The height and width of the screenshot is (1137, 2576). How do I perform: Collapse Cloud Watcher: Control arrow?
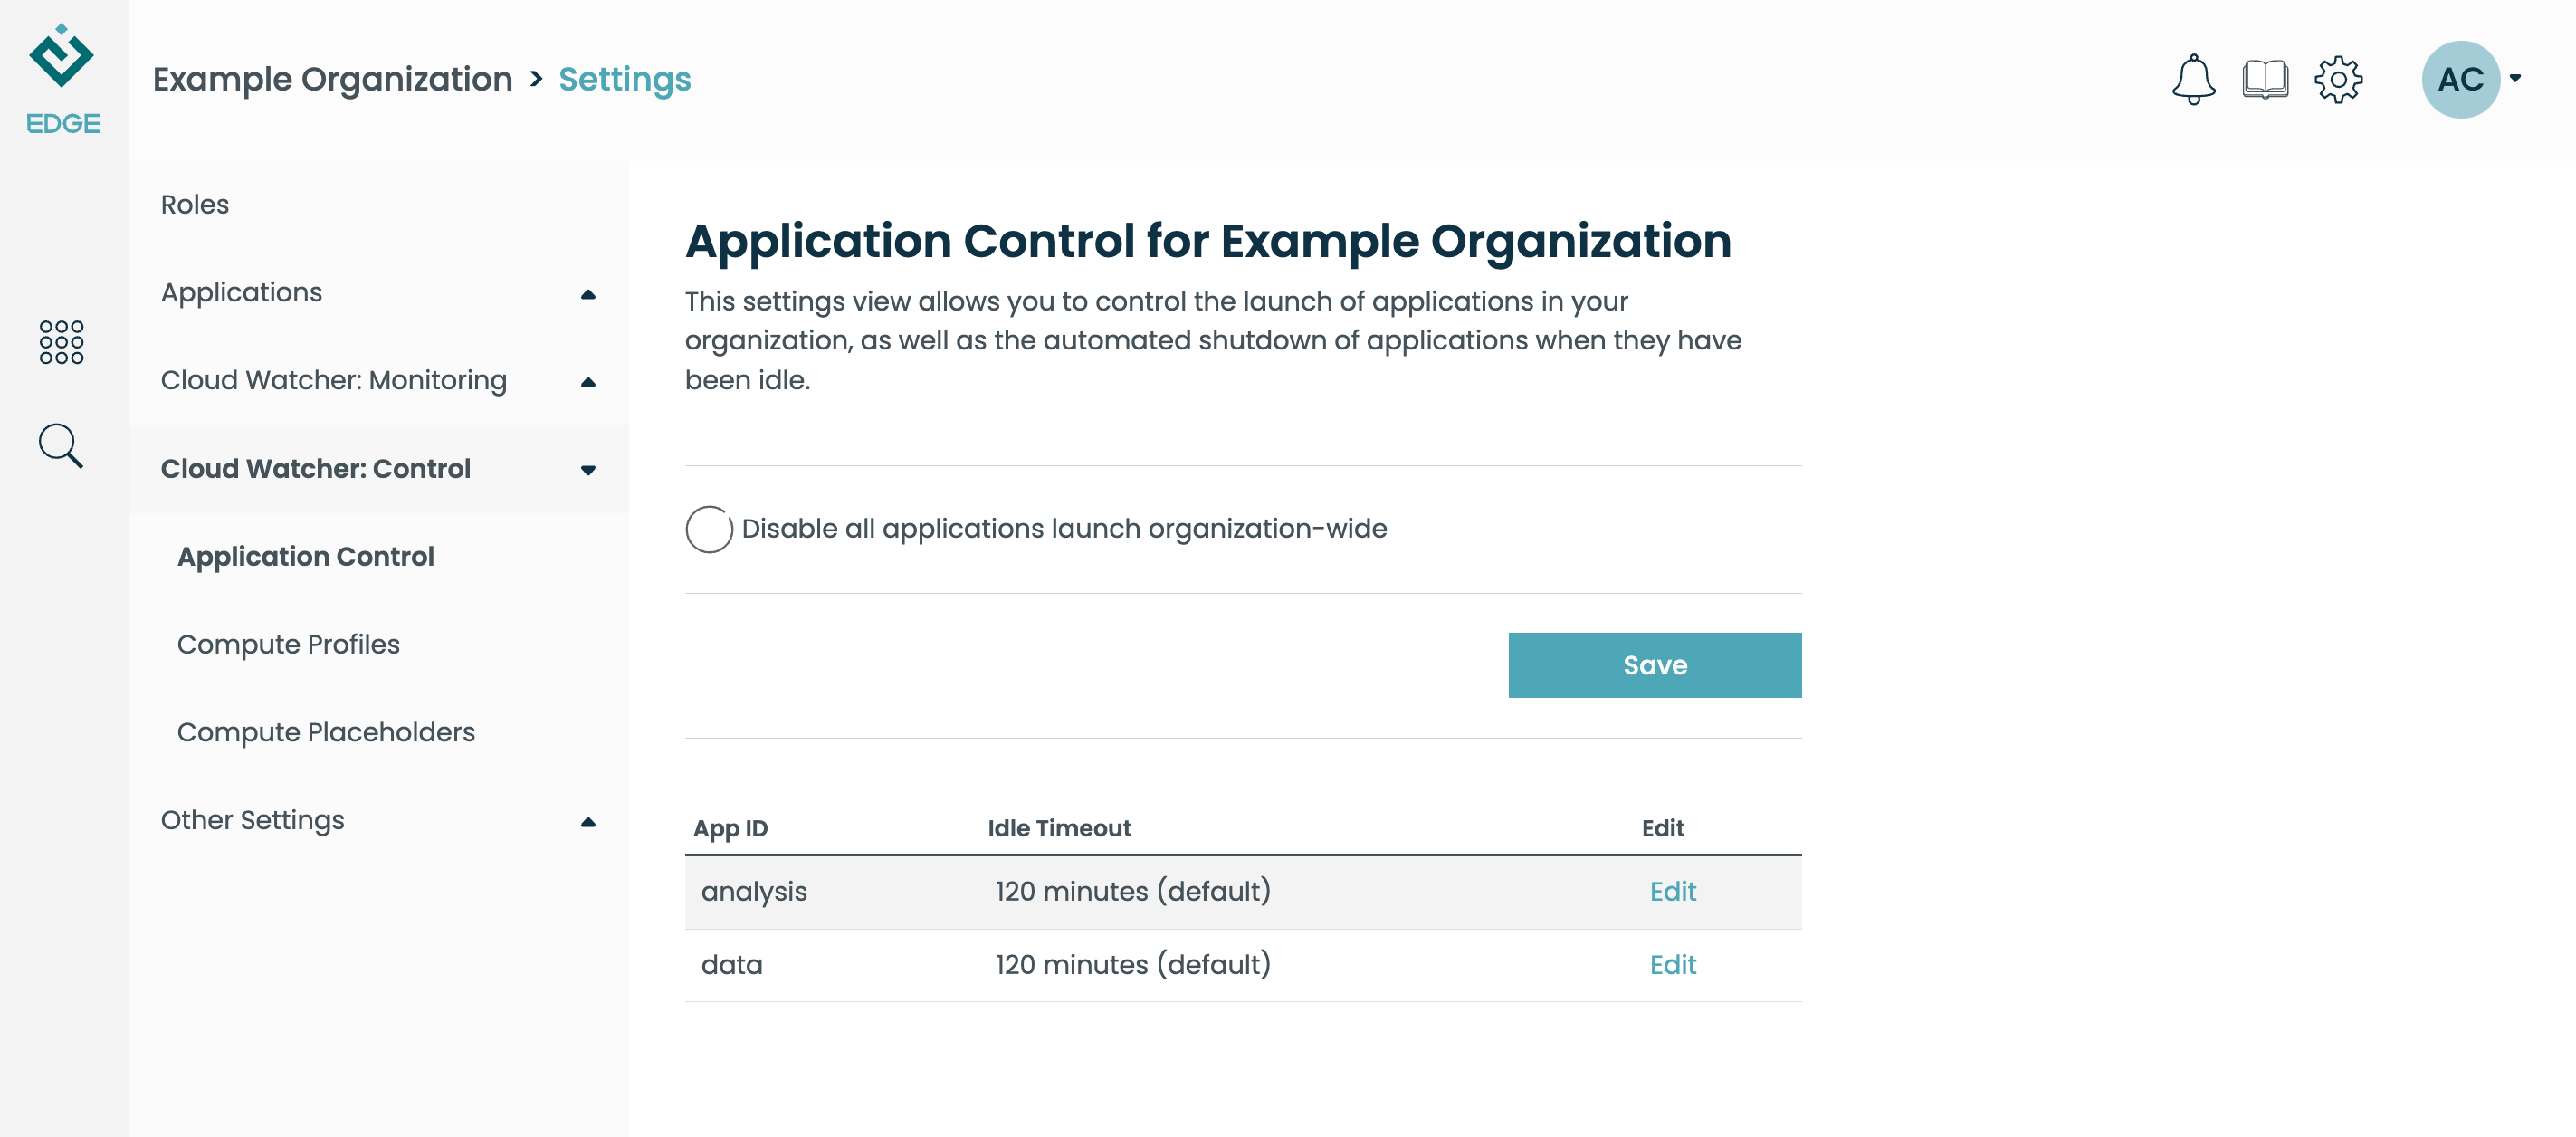pyautogui.click(x=588, y=470)
